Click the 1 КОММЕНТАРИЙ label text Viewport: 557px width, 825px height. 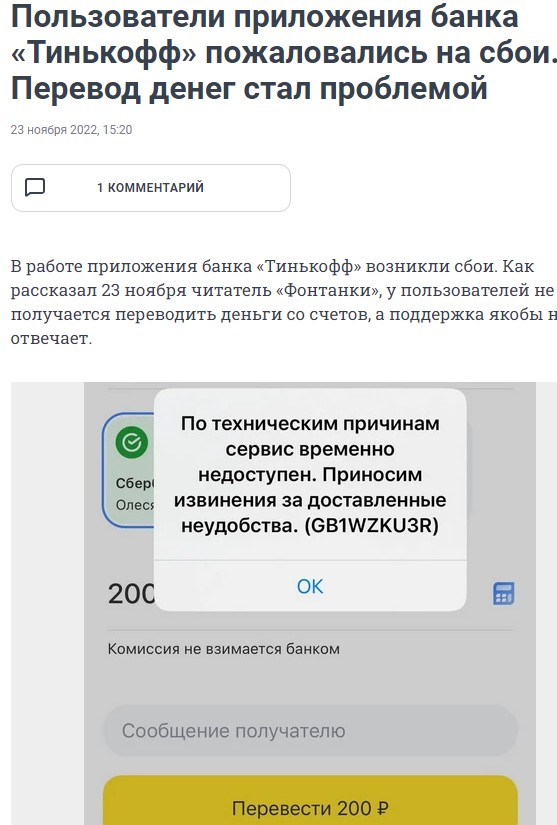[150, 188]
